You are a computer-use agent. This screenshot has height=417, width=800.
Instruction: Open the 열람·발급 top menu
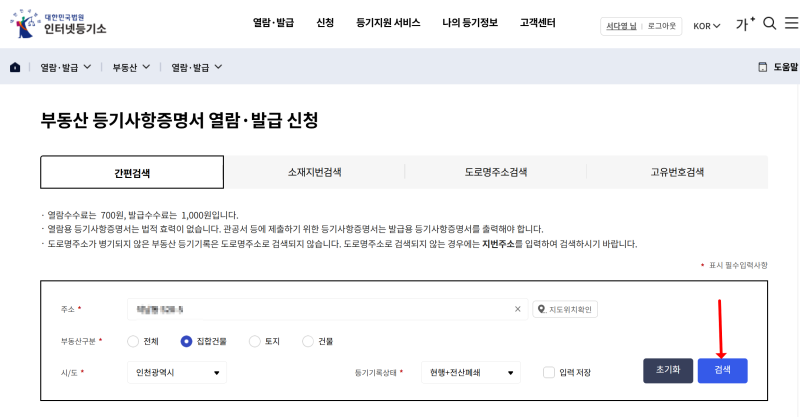pos(273,22)
